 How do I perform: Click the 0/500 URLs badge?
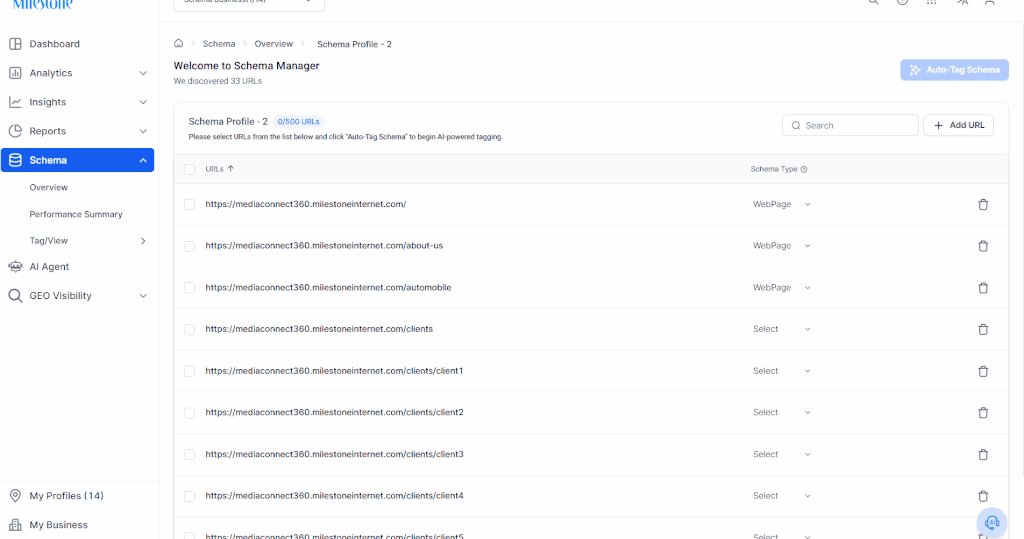pyautogui.click(x=298, y=122)
